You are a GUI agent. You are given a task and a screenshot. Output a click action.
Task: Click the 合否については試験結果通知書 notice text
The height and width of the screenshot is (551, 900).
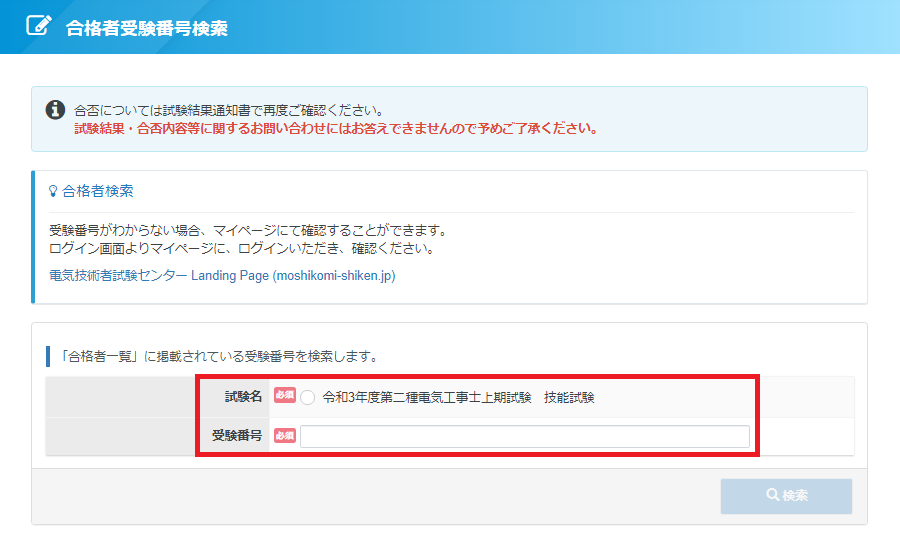coord(228,110)
